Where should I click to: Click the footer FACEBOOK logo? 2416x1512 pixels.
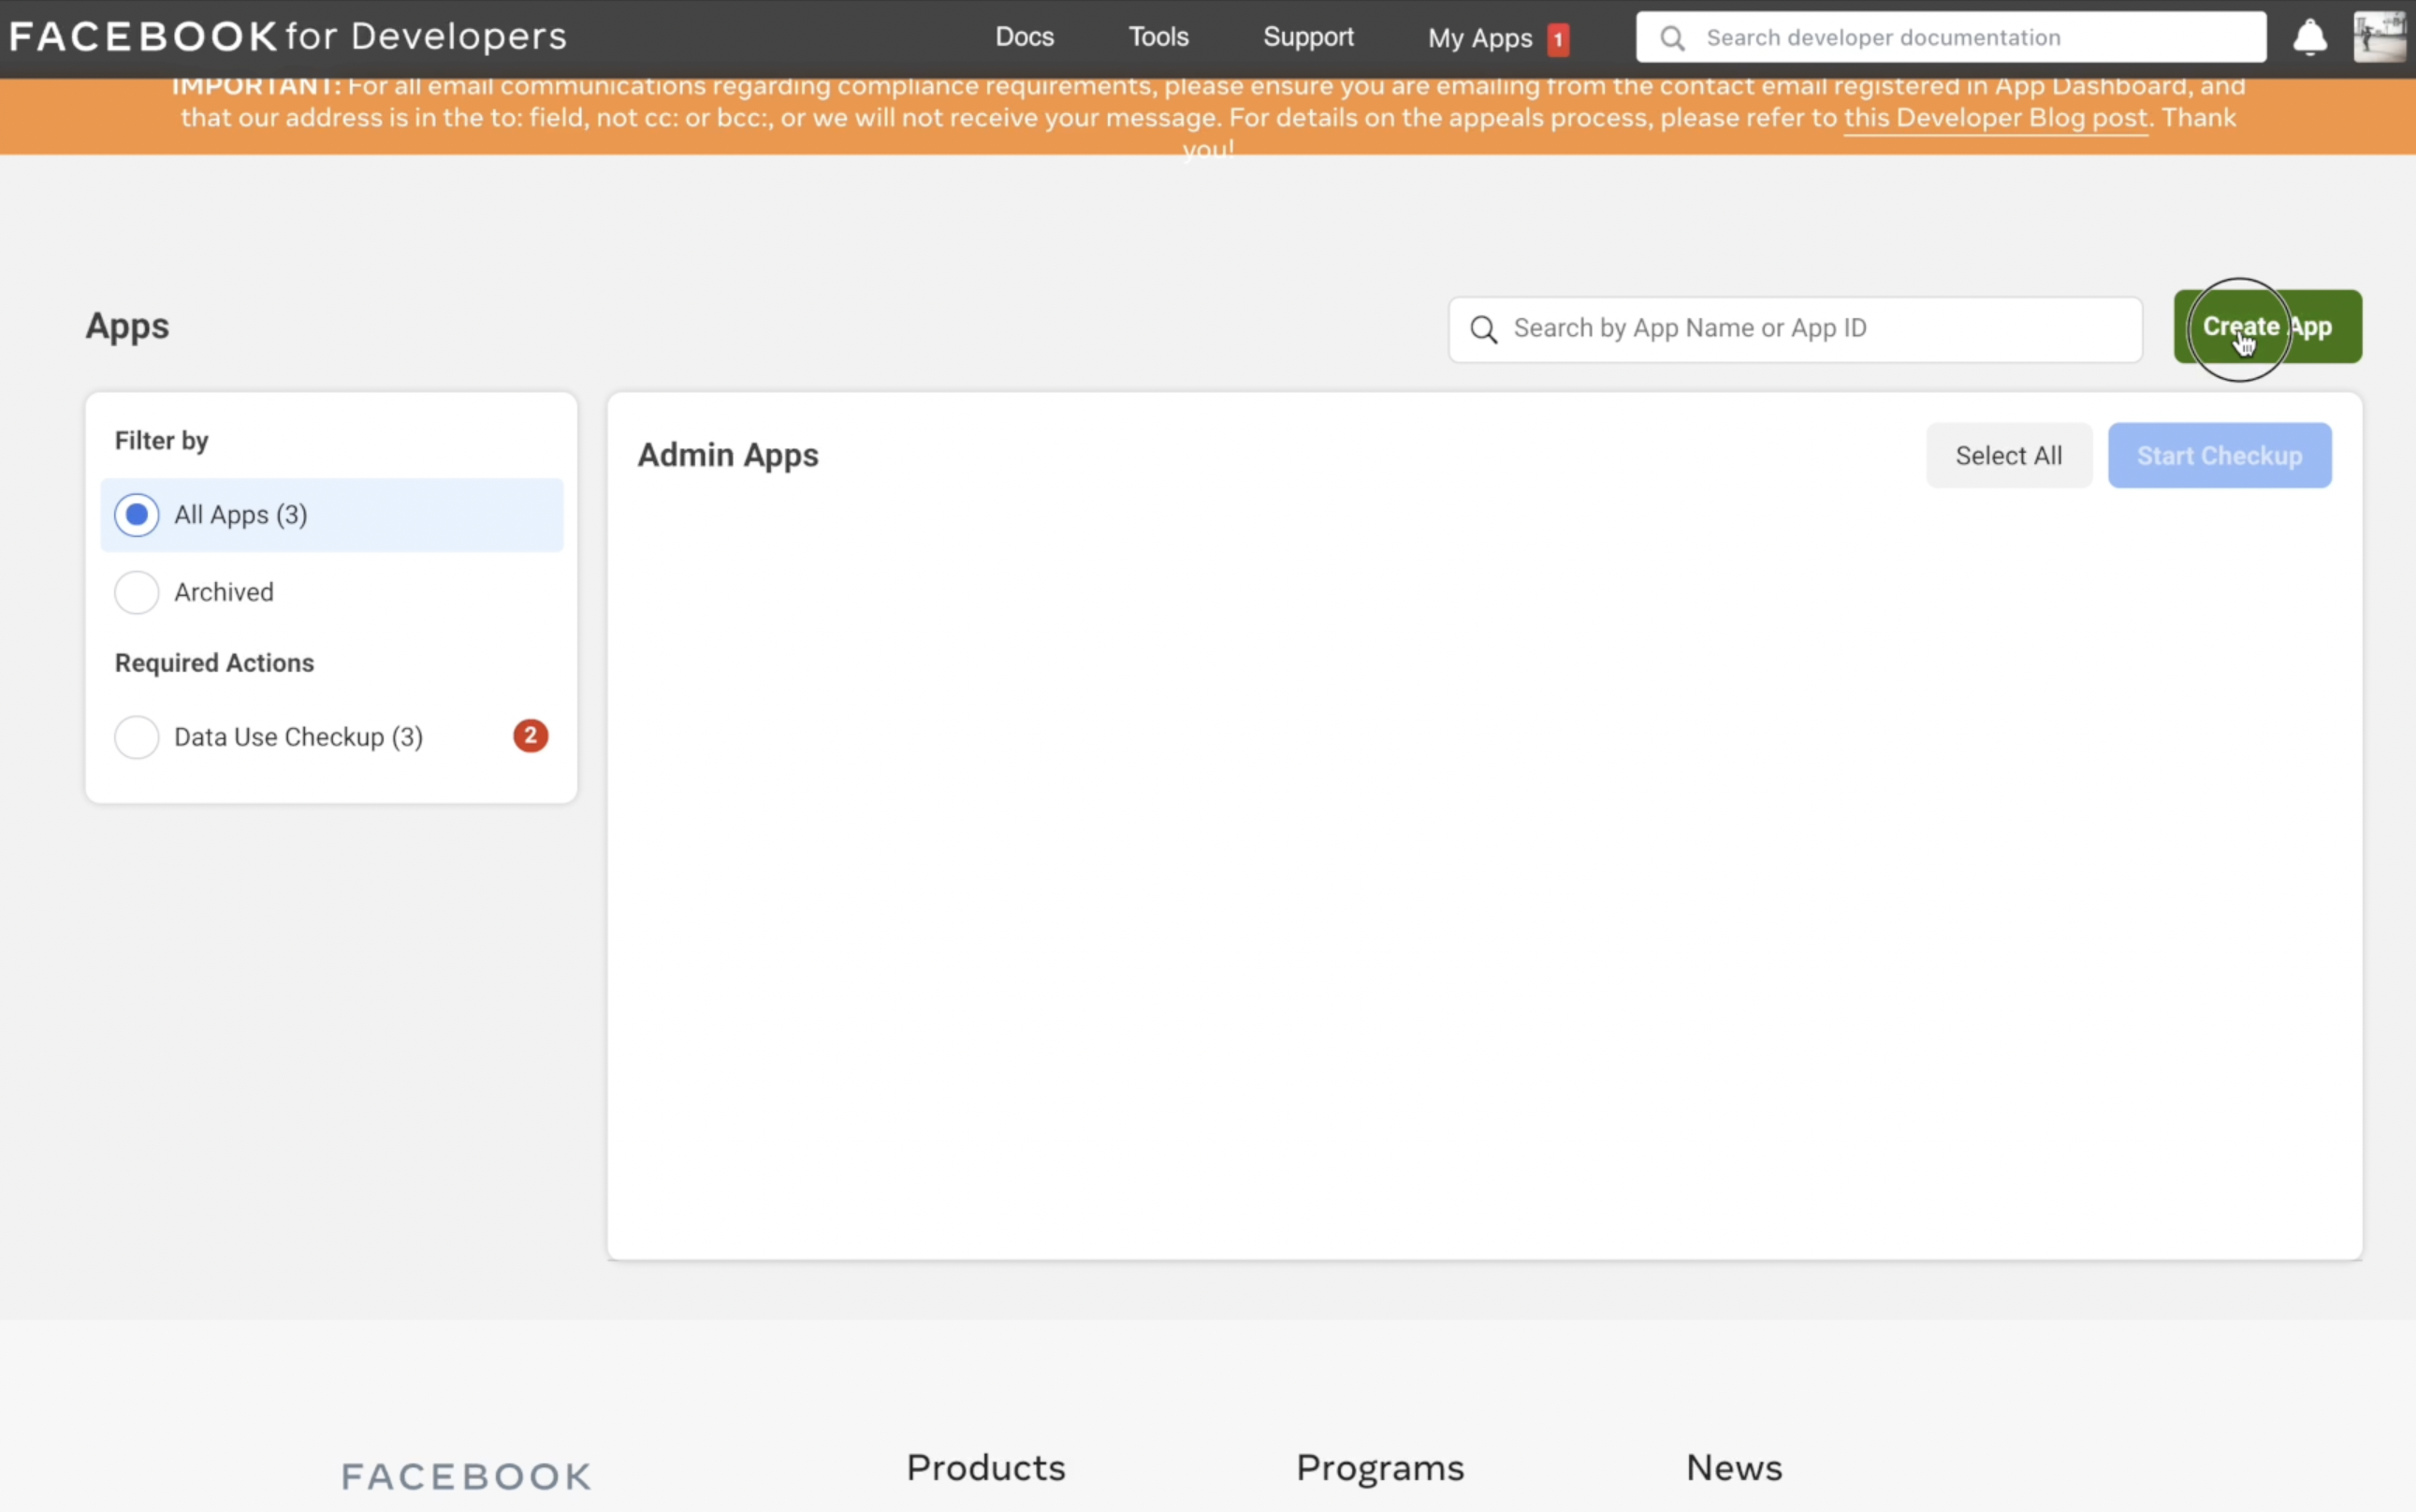466,1476
